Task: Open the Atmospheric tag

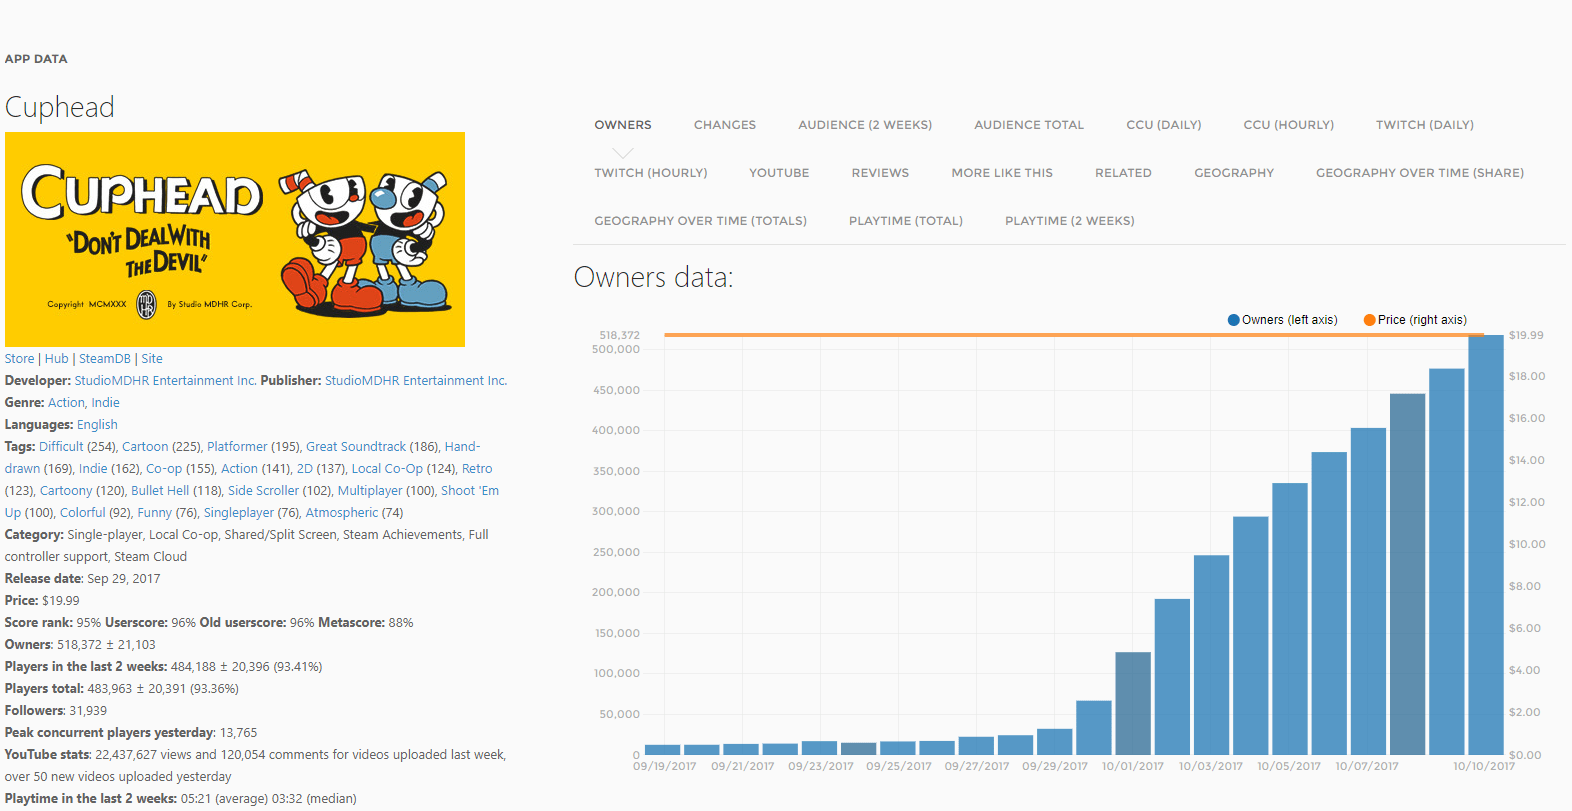Action: click(342, 513)
